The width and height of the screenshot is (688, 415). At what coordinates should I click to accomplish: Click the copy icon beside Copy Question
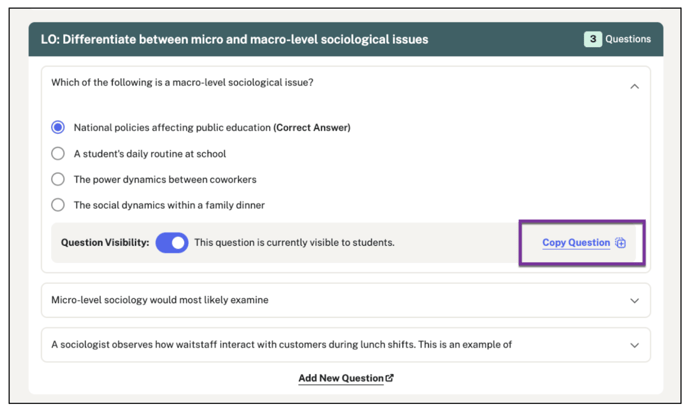point(621,243)
